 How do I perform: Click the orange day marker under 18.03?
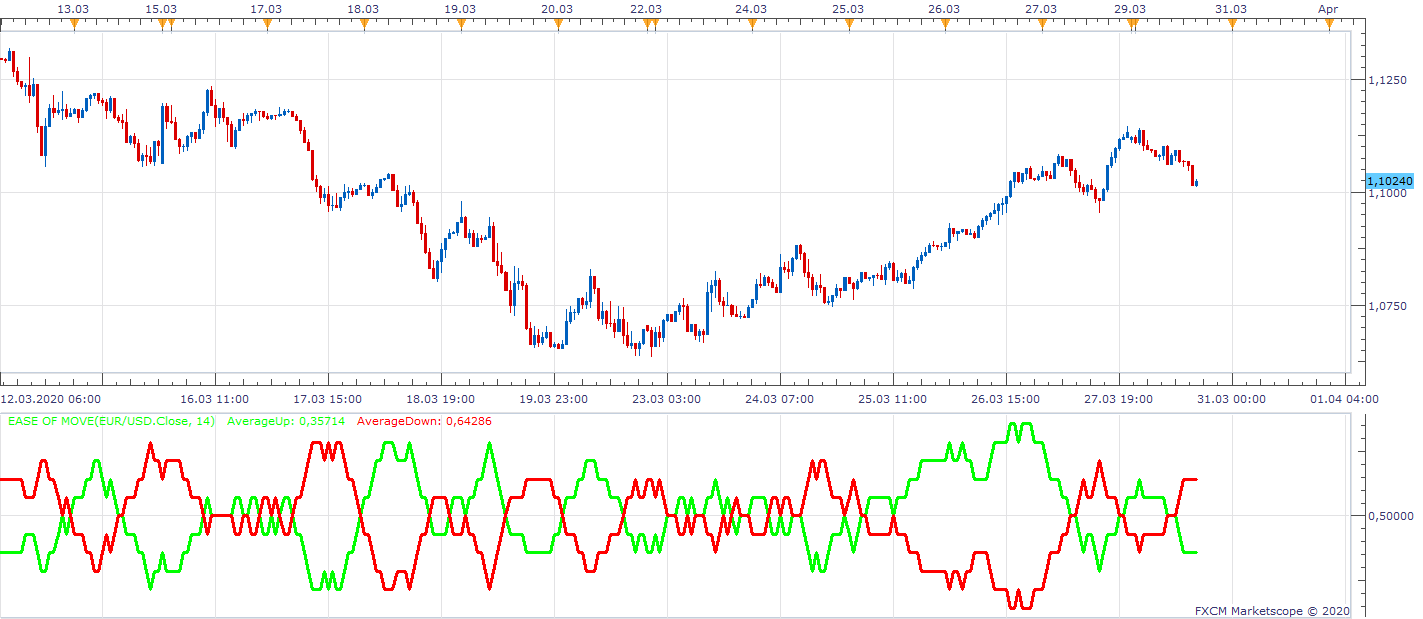[364, 25]
